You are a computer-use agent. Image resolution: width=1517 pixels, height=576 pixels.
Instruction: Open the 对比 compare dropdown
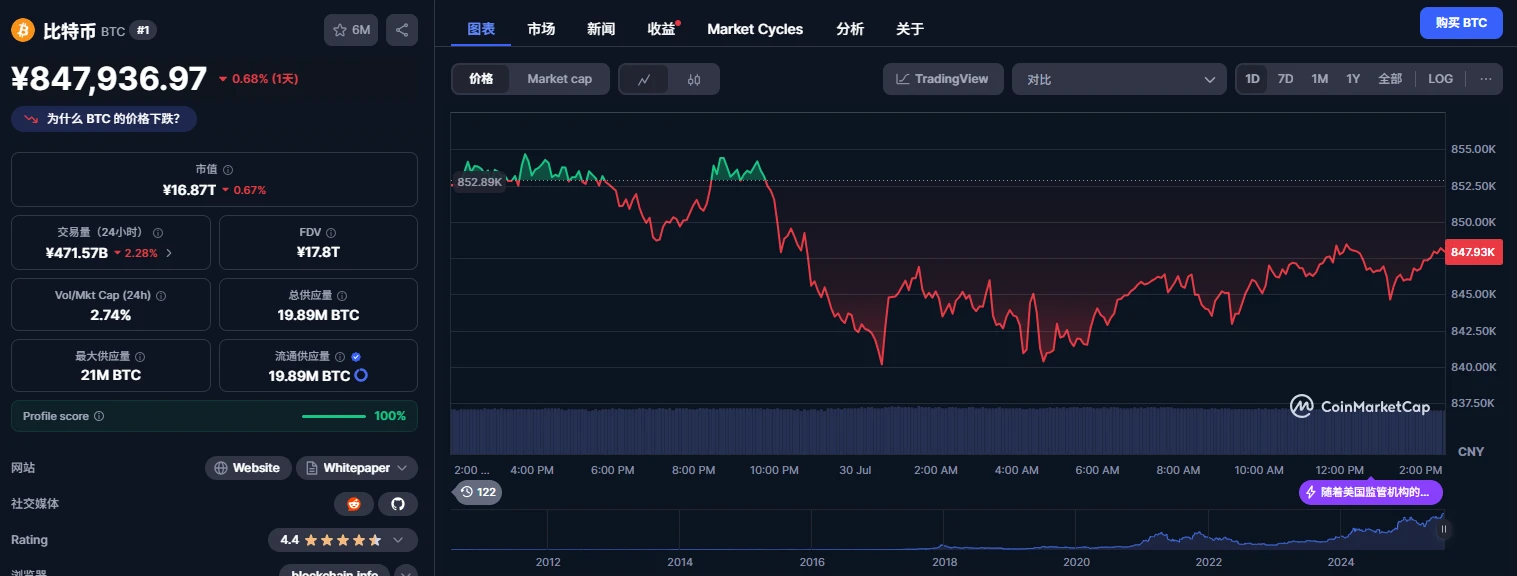click(1119, 79)
